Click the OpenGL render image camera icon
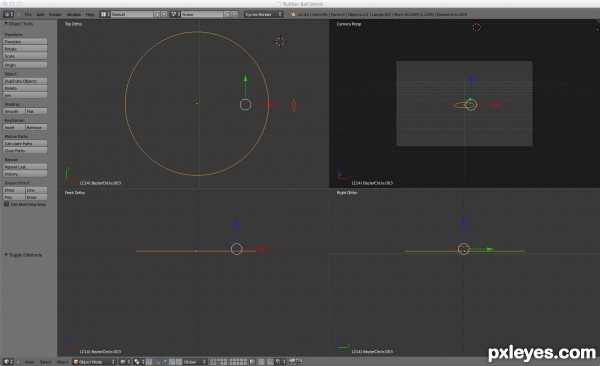Image resolution: width=600 pixels, height=366 pixels. tap(292, 362)
